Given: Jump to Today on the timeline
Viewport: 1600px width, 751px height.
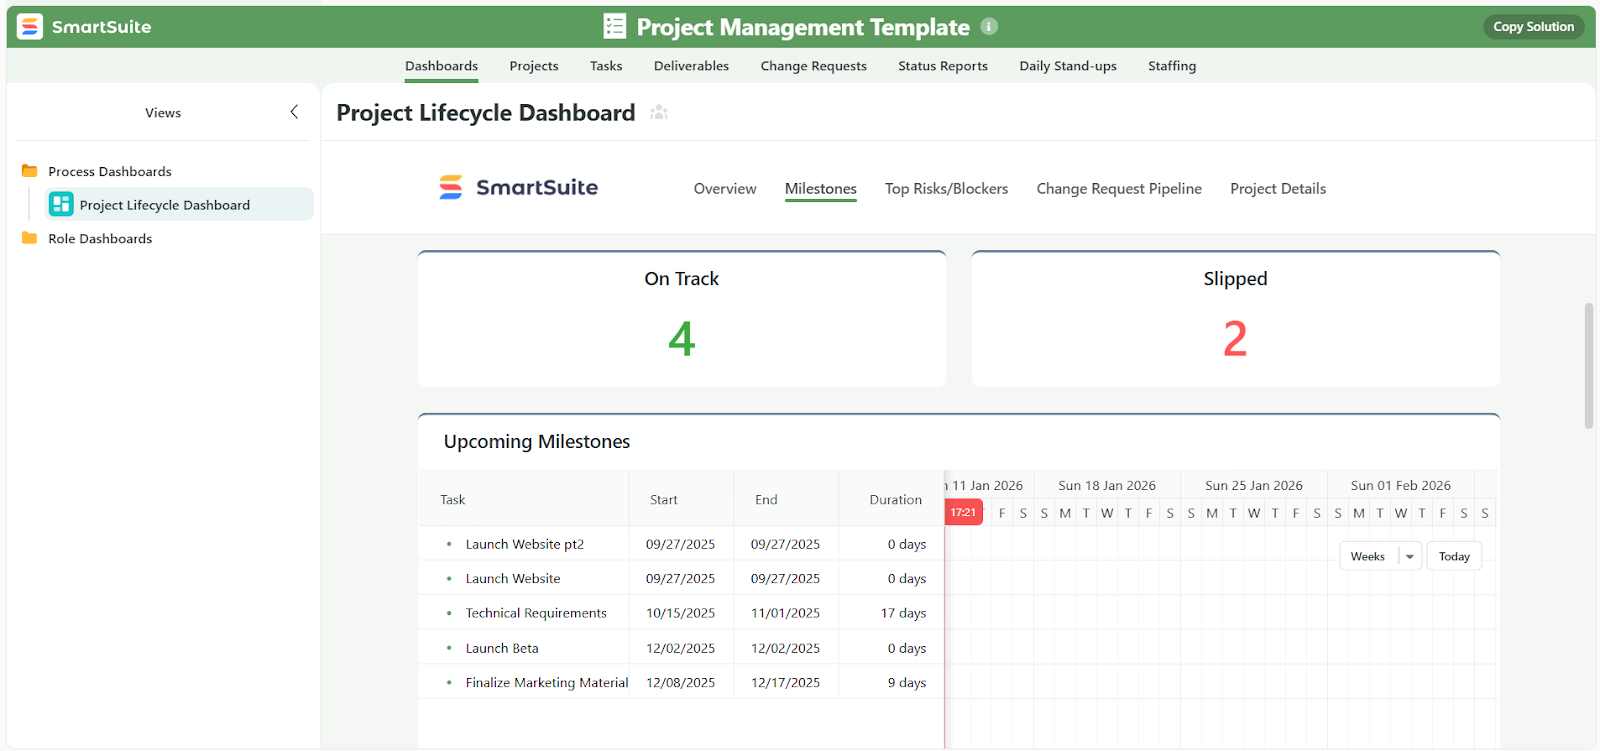Looking at the screenshot, I should coord(1454,557).
